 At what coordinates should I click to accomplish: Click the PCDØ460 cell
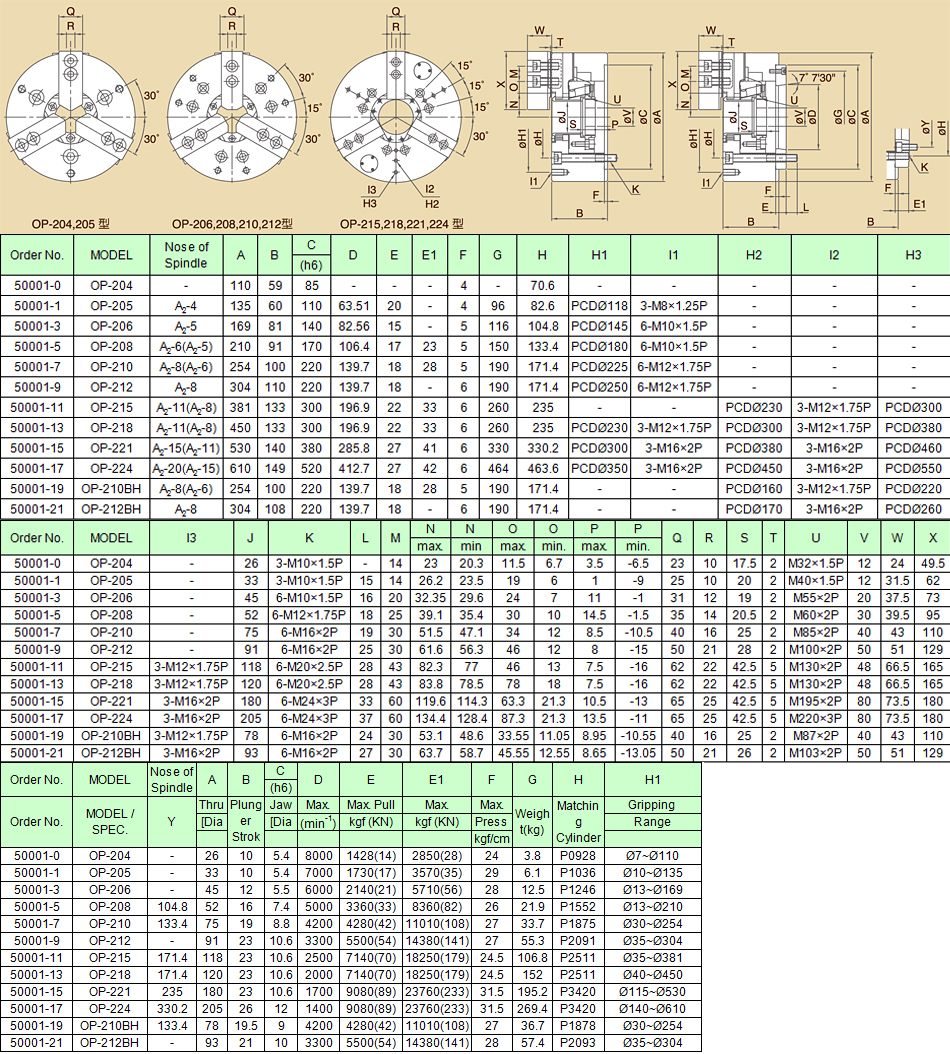coord(913,448)
